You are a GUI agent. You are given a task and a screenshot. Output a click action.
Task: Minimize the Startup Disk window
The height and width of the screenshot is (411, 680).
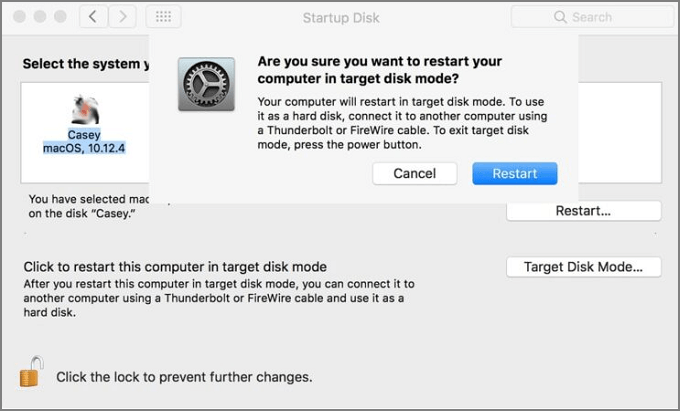[x=37, y=17]
